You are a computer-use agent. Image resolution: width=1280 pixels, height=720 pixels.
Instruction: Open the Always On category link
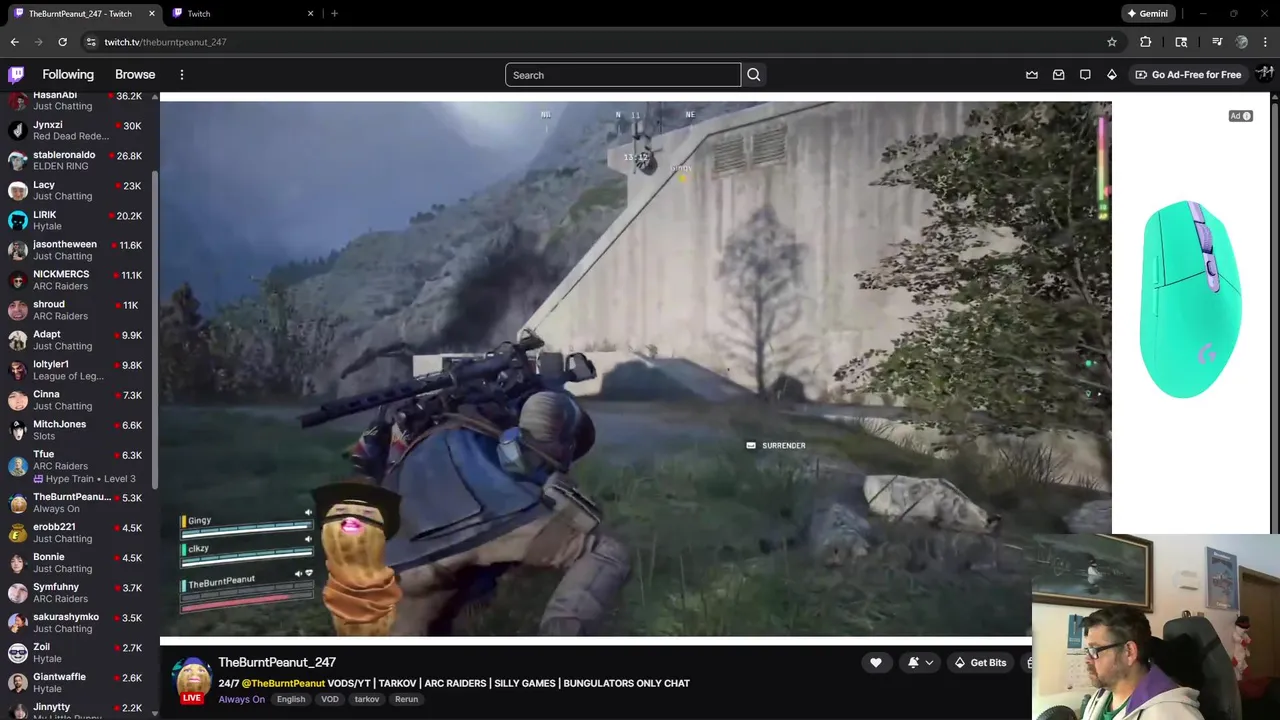pyautogui.click(x=241, y=699)
